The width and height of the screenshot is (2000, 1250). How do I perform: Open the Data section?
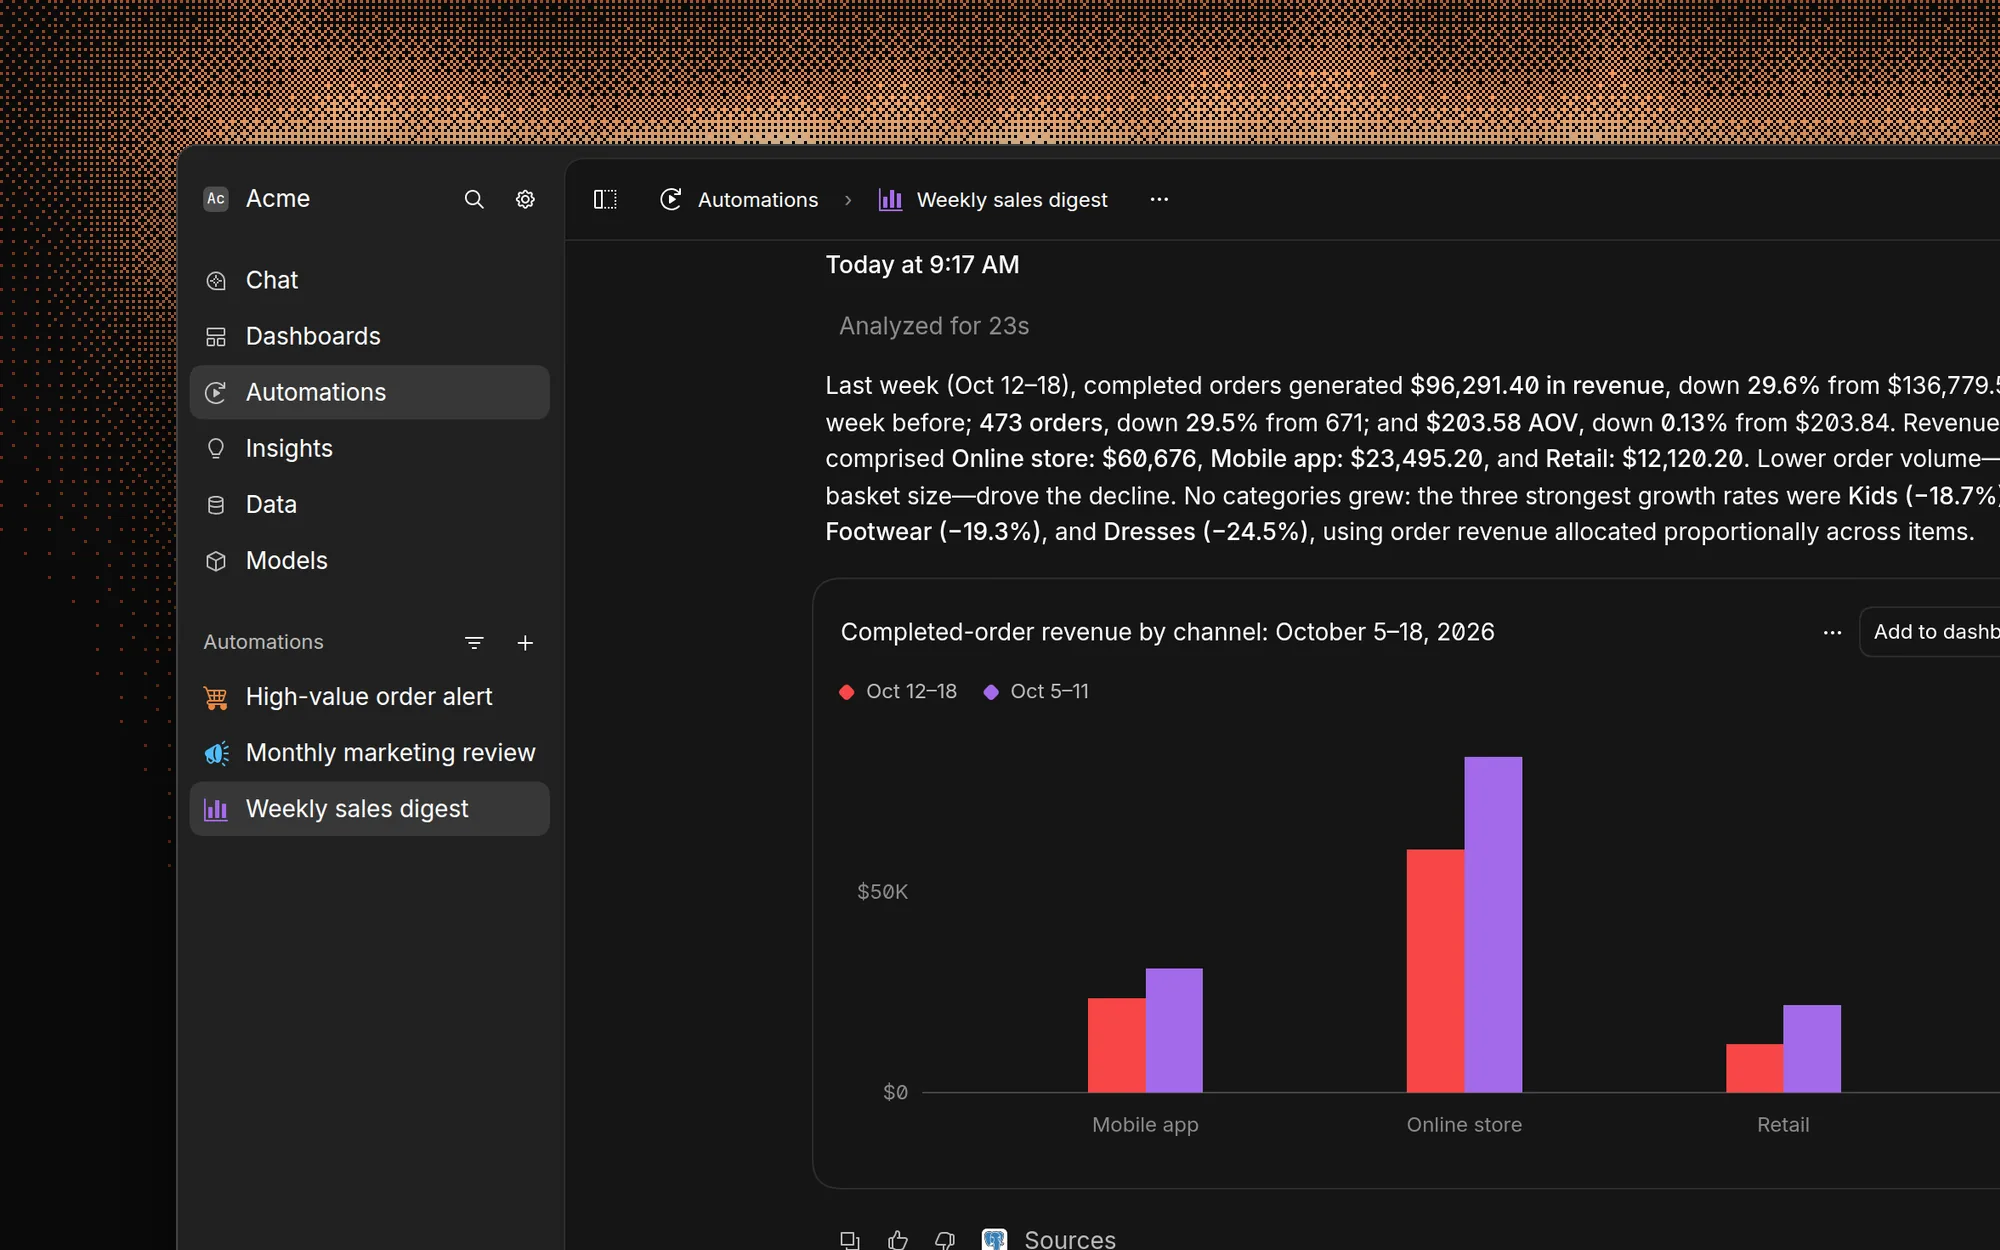pos(369,504)
